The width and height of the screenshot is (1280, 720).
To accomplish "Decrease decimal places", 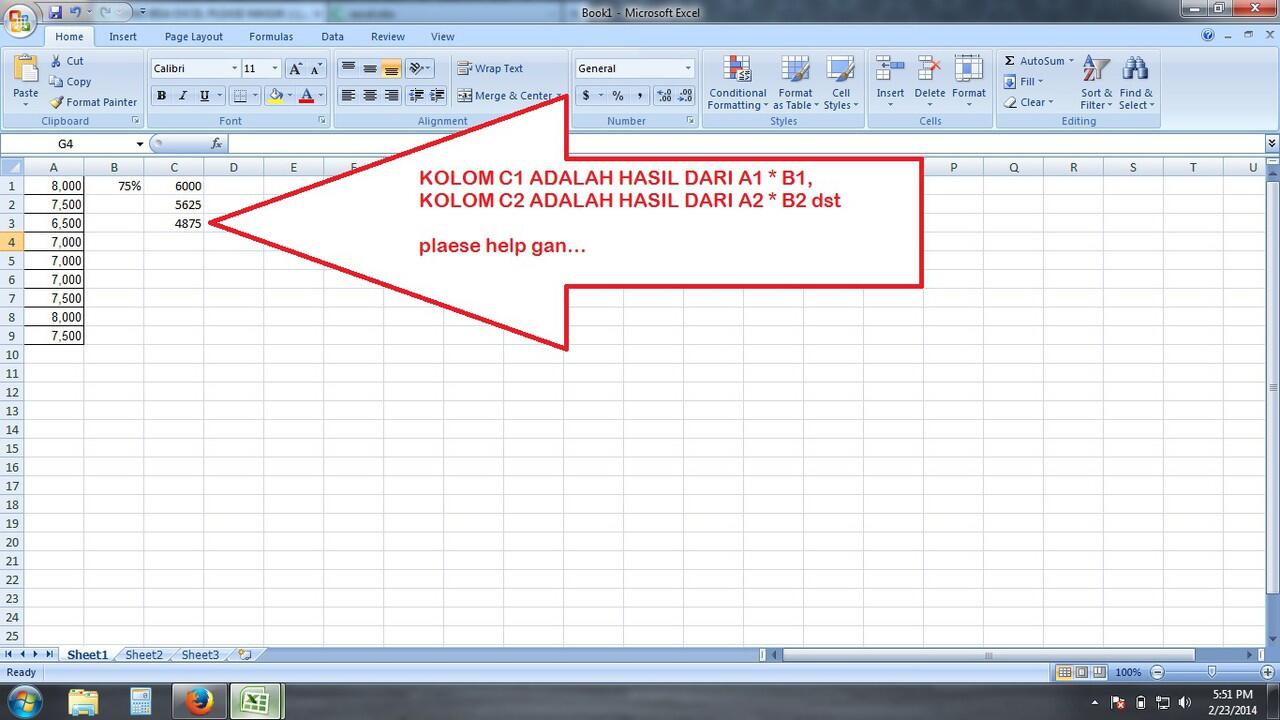I will [685, 96].
